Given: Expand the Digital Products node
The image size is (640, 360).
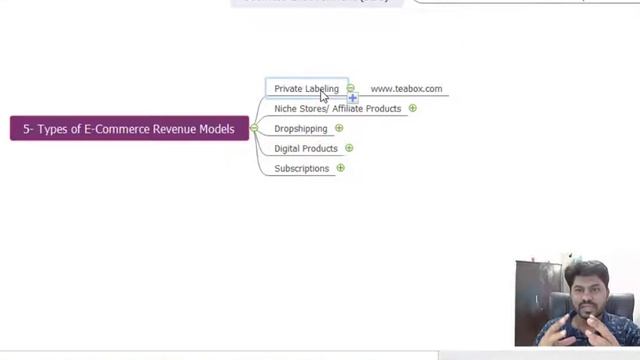Looking at the screenshot, I should click(349, 148).
